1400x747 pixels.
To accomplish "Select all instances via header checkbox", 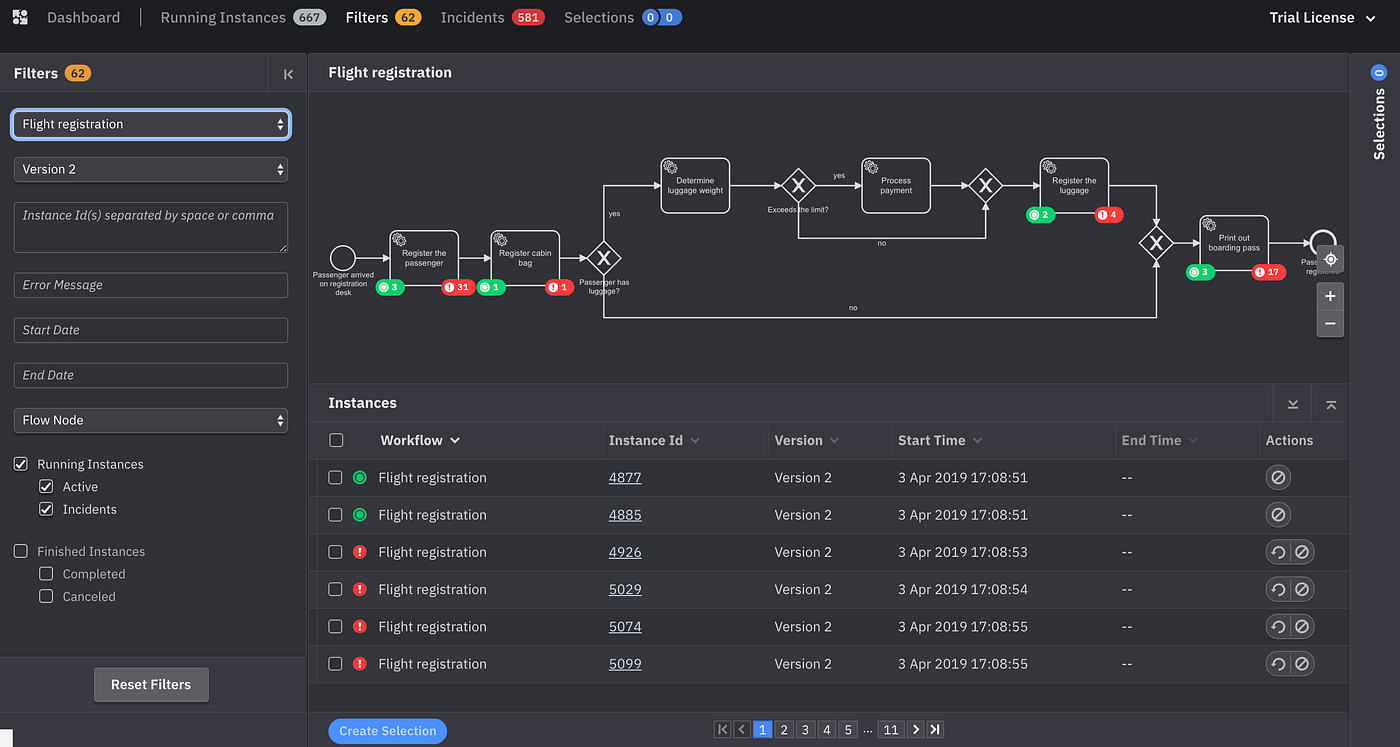I will pos(336,440).
